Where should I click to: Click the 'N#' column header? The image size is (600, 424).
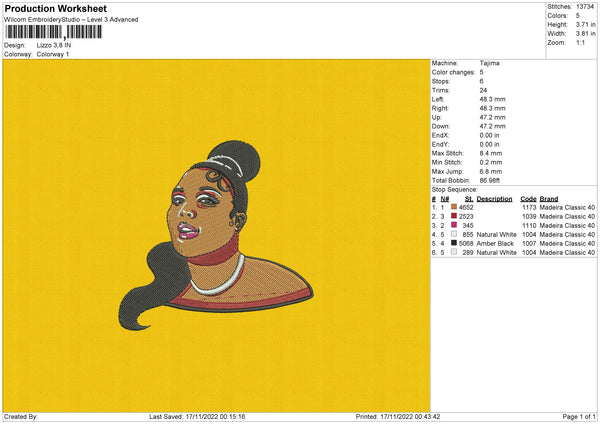pos(445,199)
